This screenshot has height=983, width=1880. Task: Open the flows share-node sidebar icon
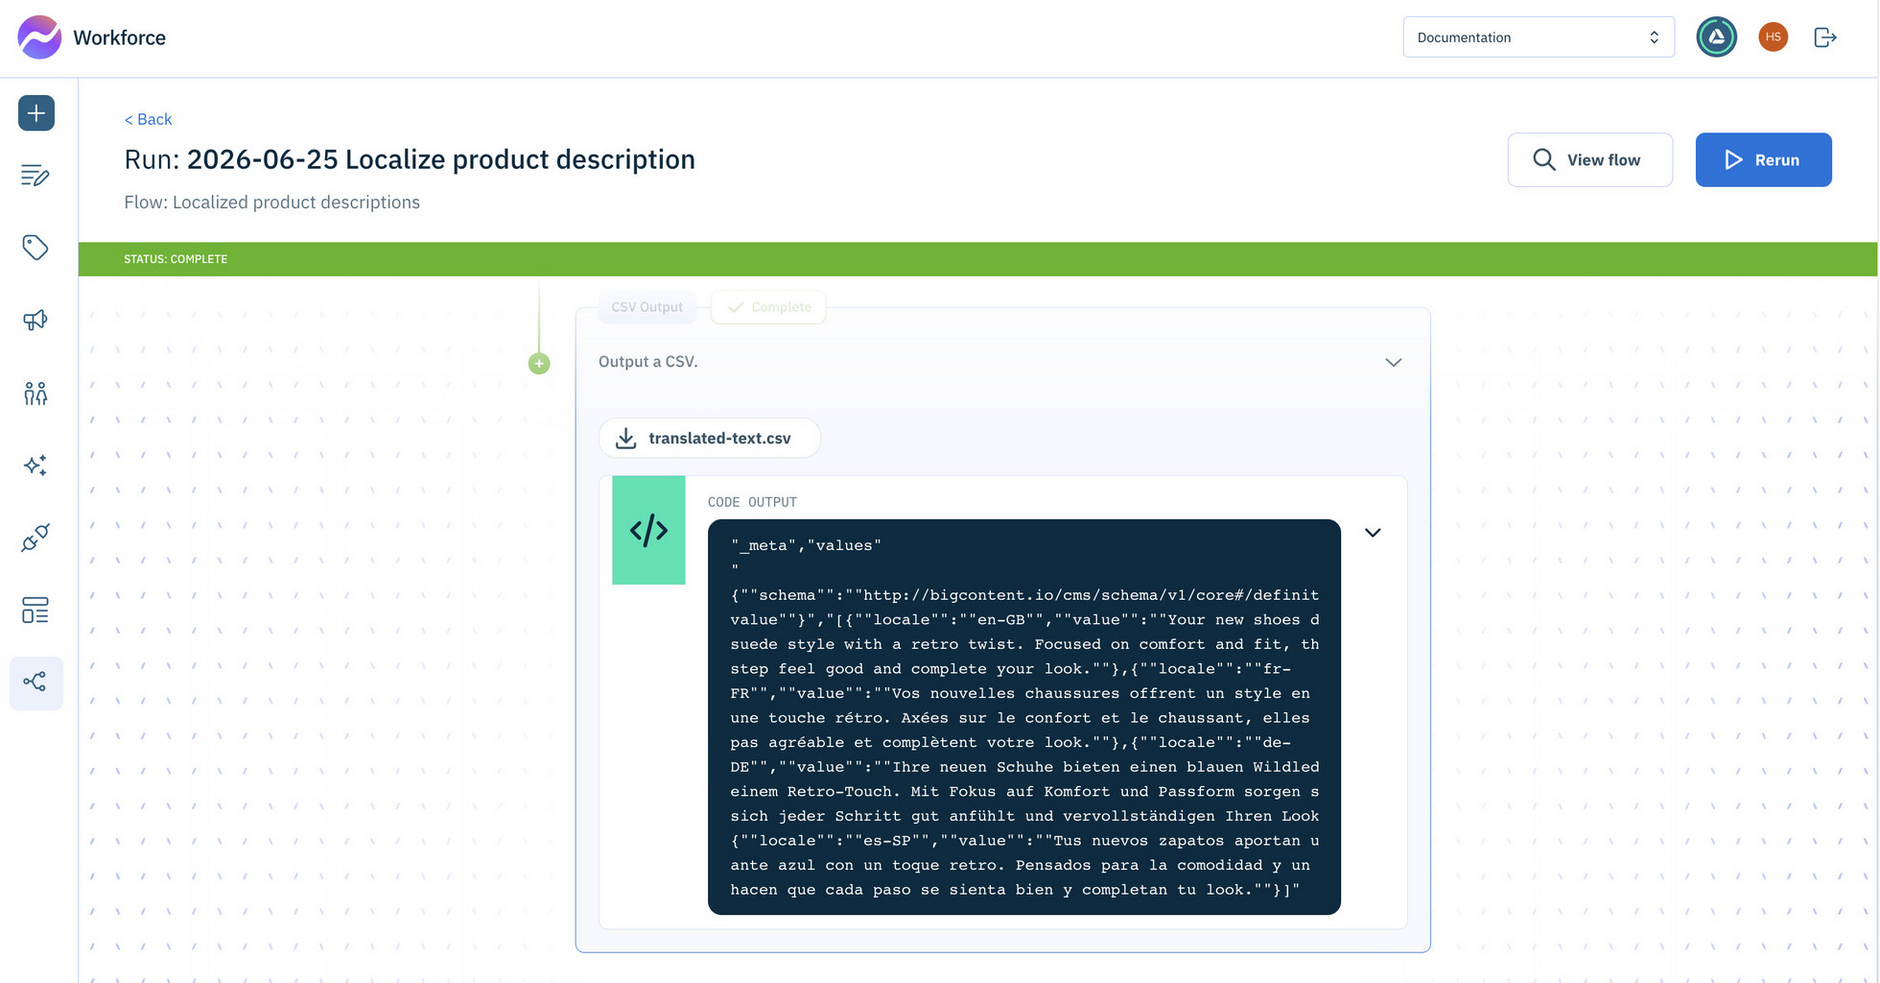pyautogui.click(x=36, y=683)
